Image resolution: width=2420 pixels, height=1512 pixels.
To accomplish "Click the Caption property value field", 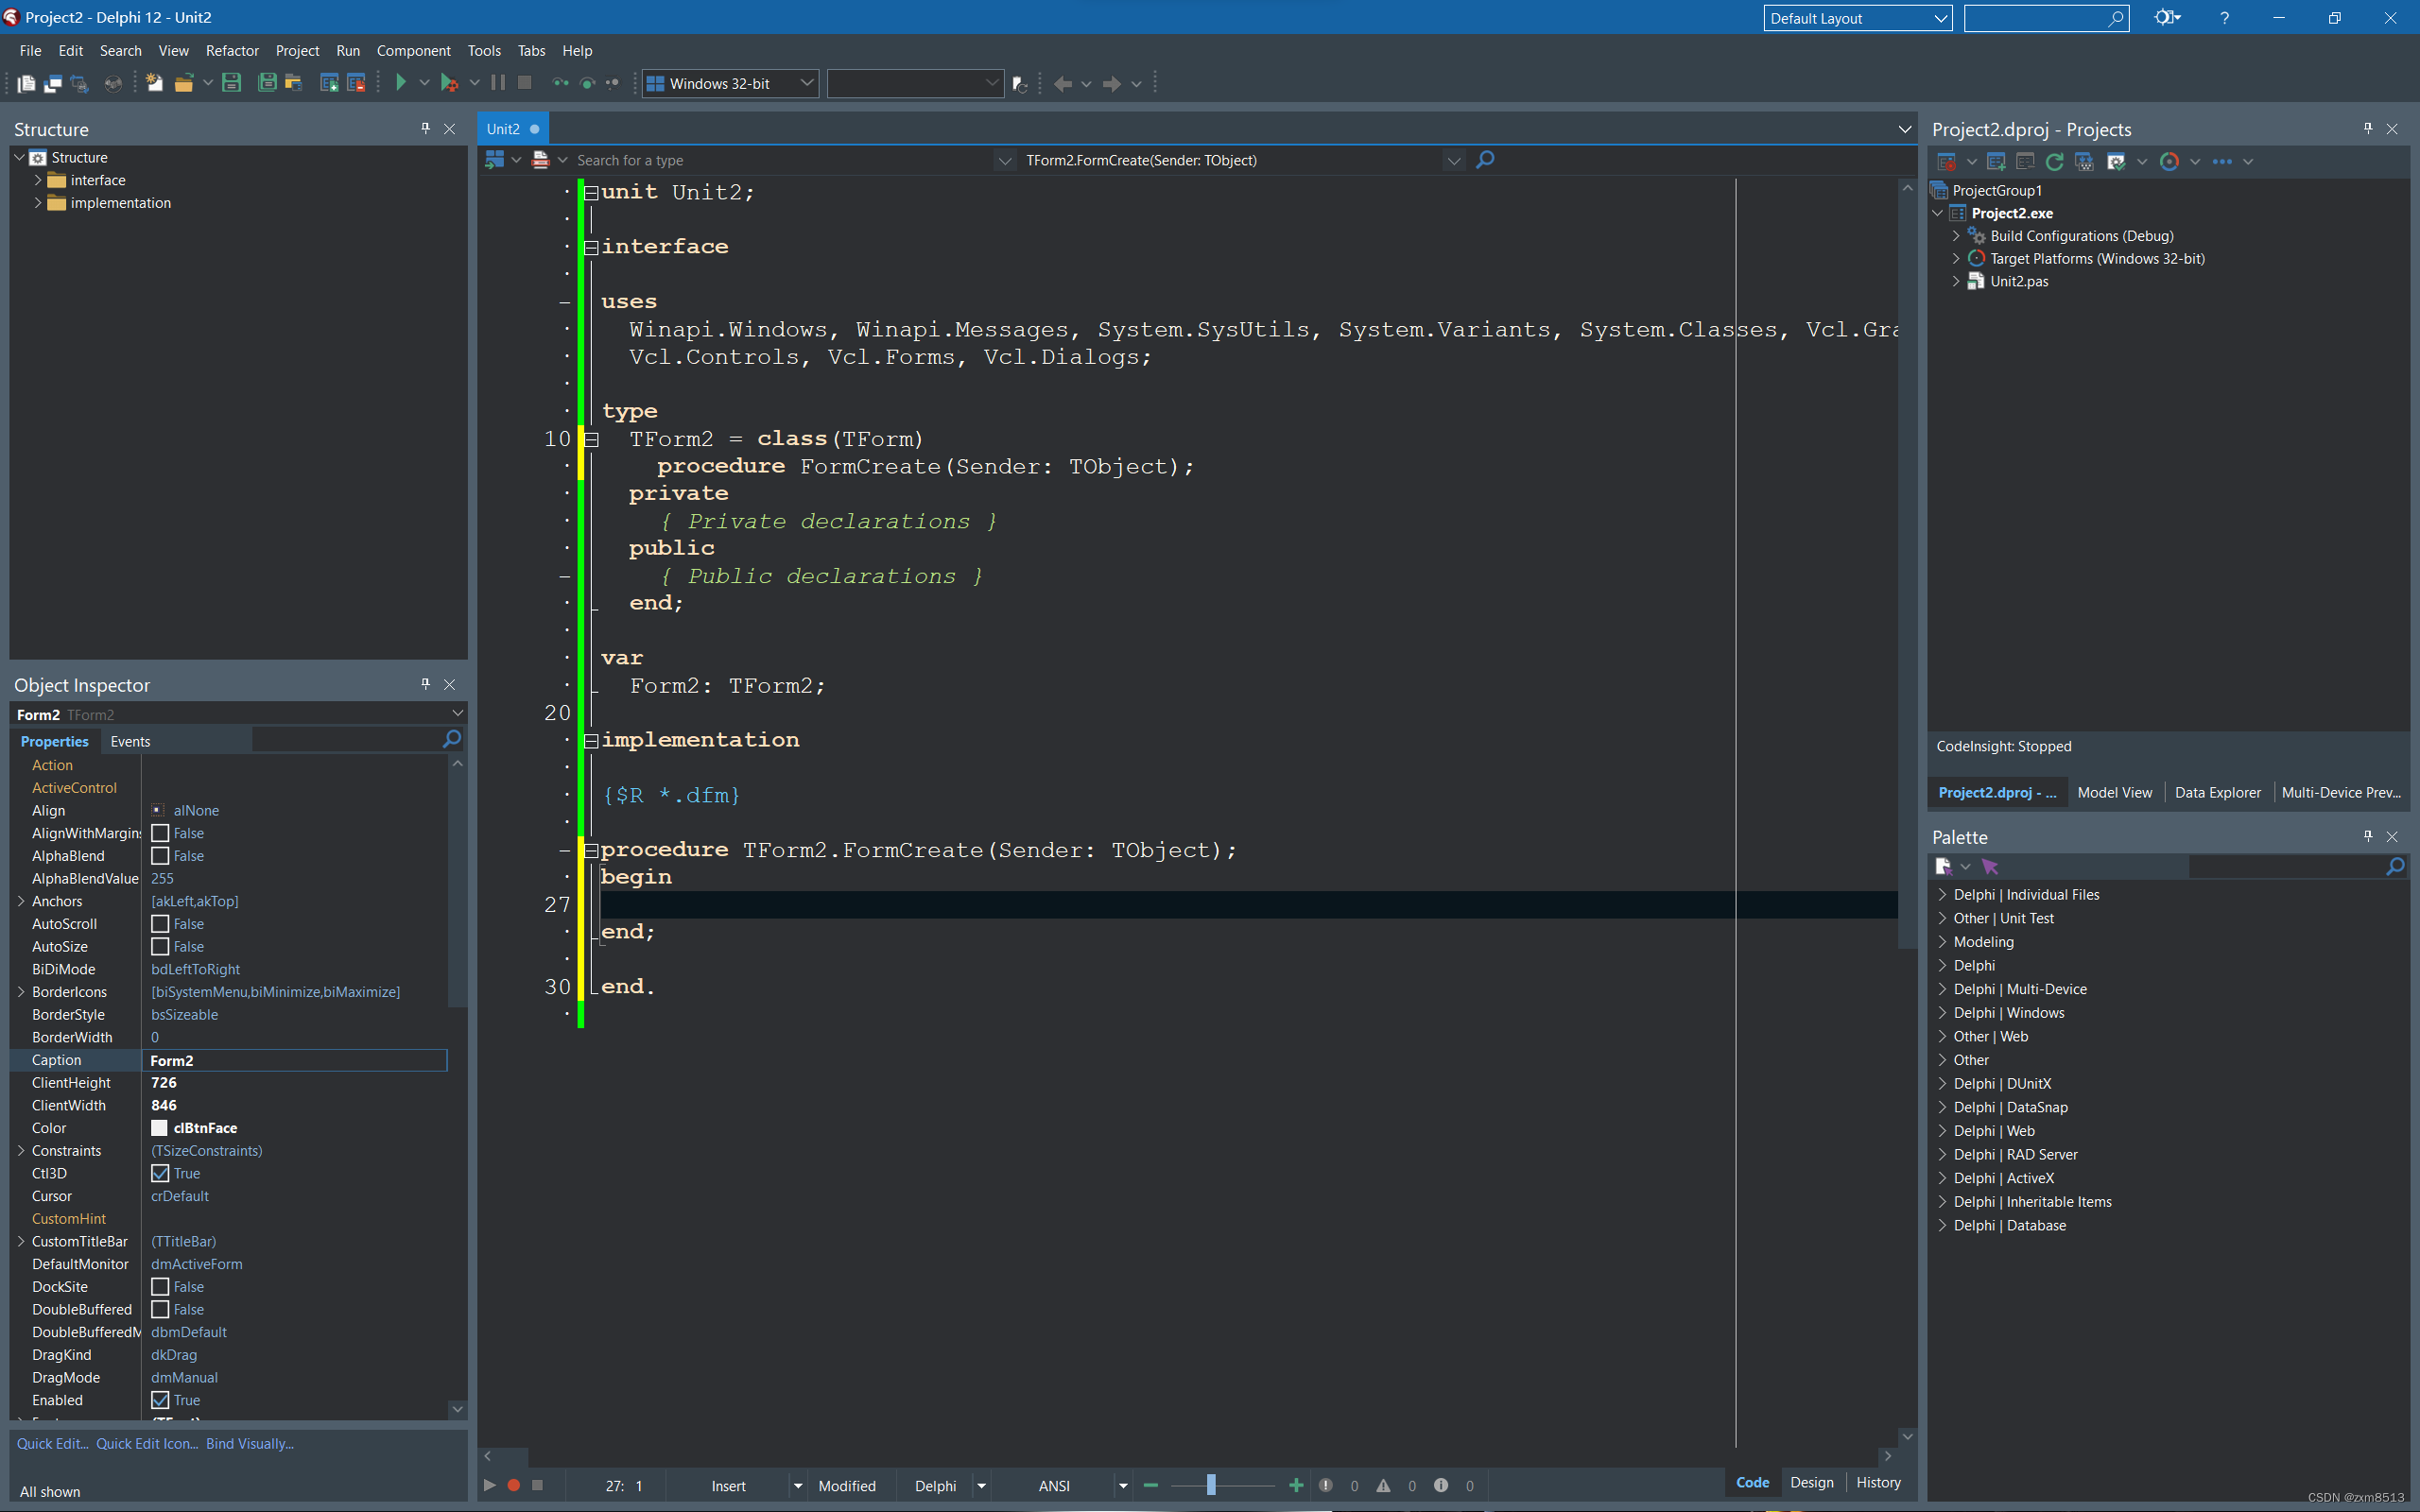I will click(x=295, y=1060).
